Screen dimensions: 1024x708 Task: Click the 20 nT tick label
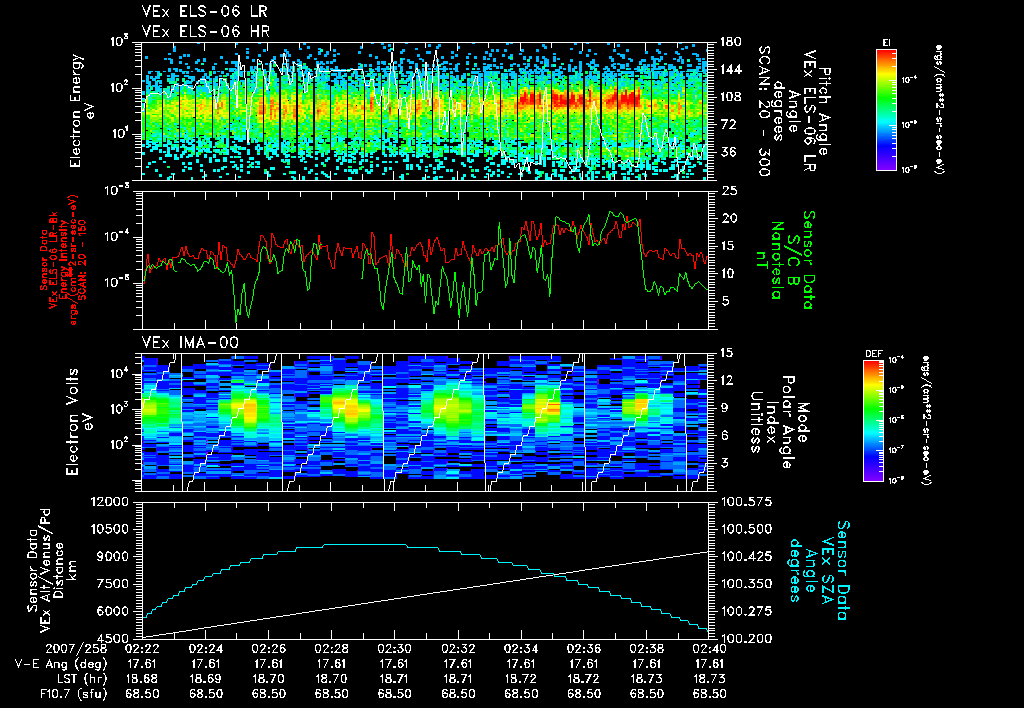point(729,218)
